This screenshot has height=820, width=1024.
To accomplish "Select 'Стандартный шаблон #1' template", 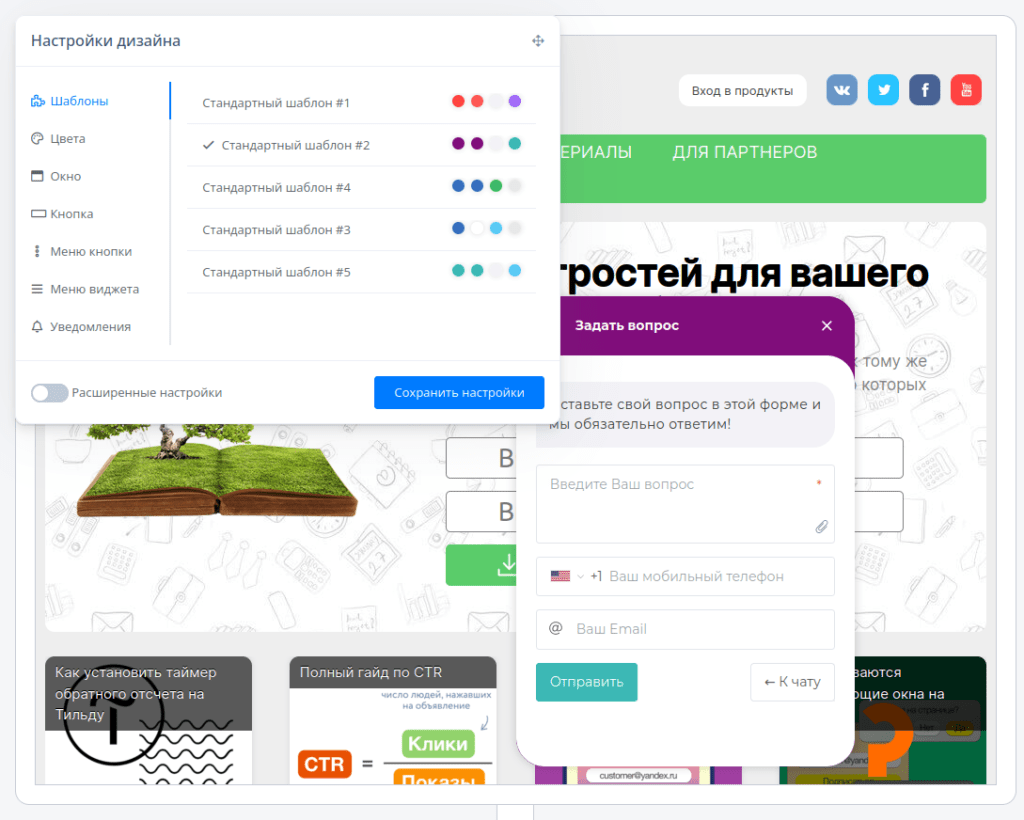I will (276, 102).
